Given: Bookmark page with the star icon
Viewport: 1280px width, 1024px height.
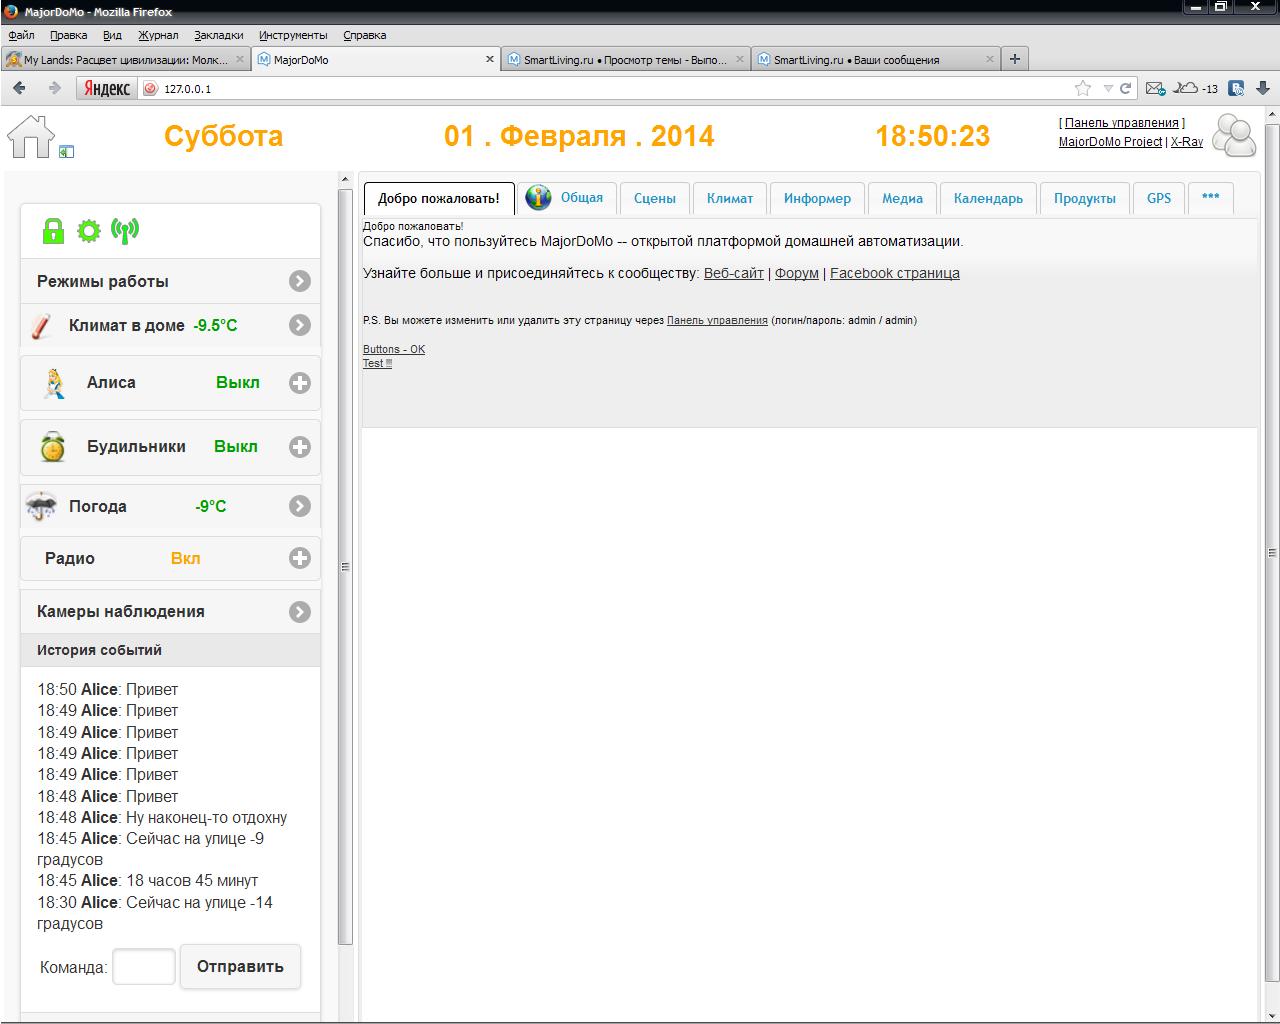Looking at the screenshot, I should click(1082, 88).
